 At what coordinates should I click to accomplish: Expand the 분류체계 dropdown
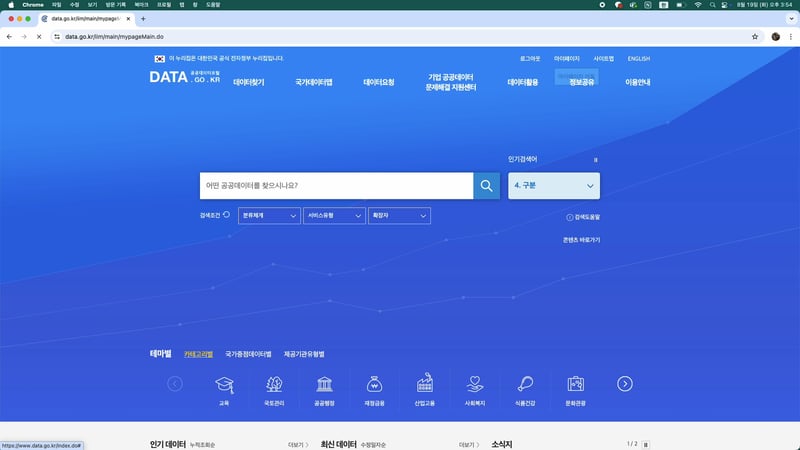[x=270, y=216]
